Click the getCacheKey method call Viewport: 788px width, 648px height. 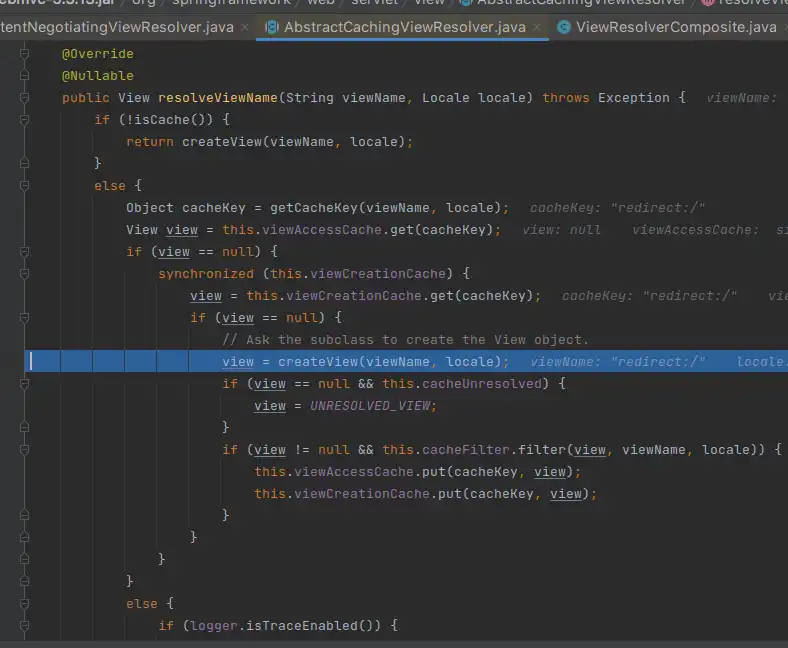click(x=314, y=208)
